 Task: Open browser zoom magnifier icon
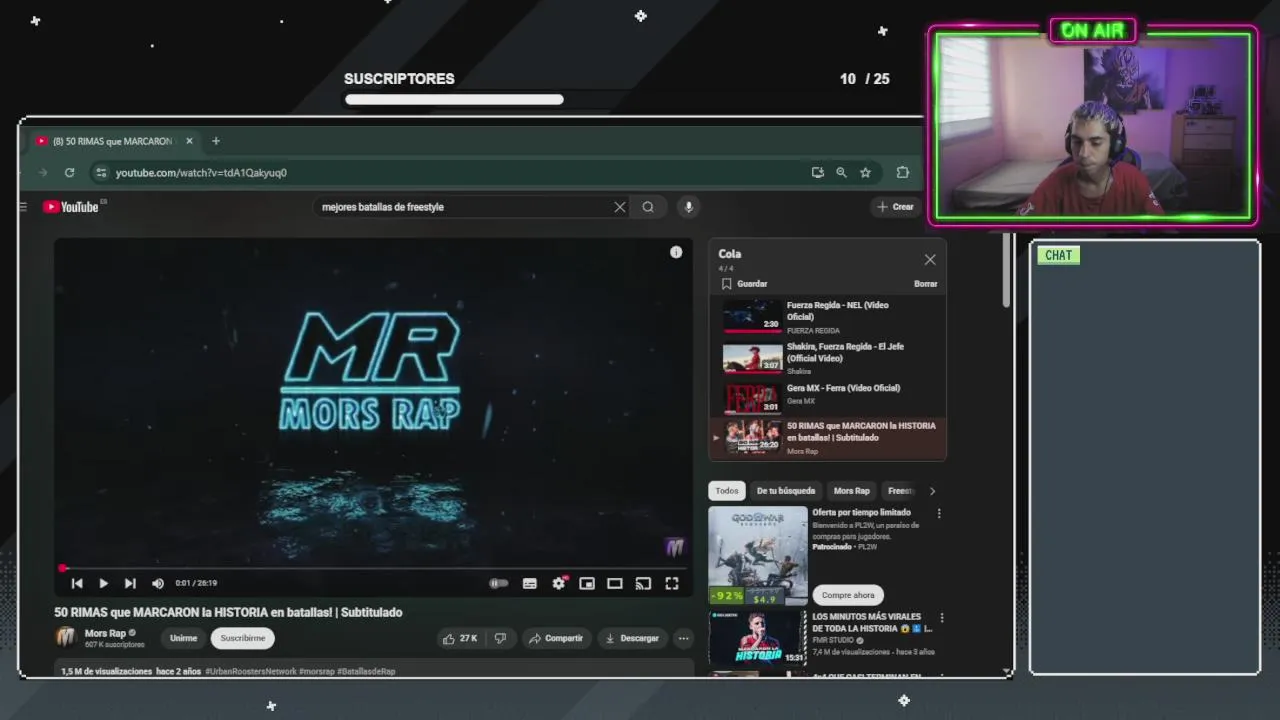coord(841,173)
